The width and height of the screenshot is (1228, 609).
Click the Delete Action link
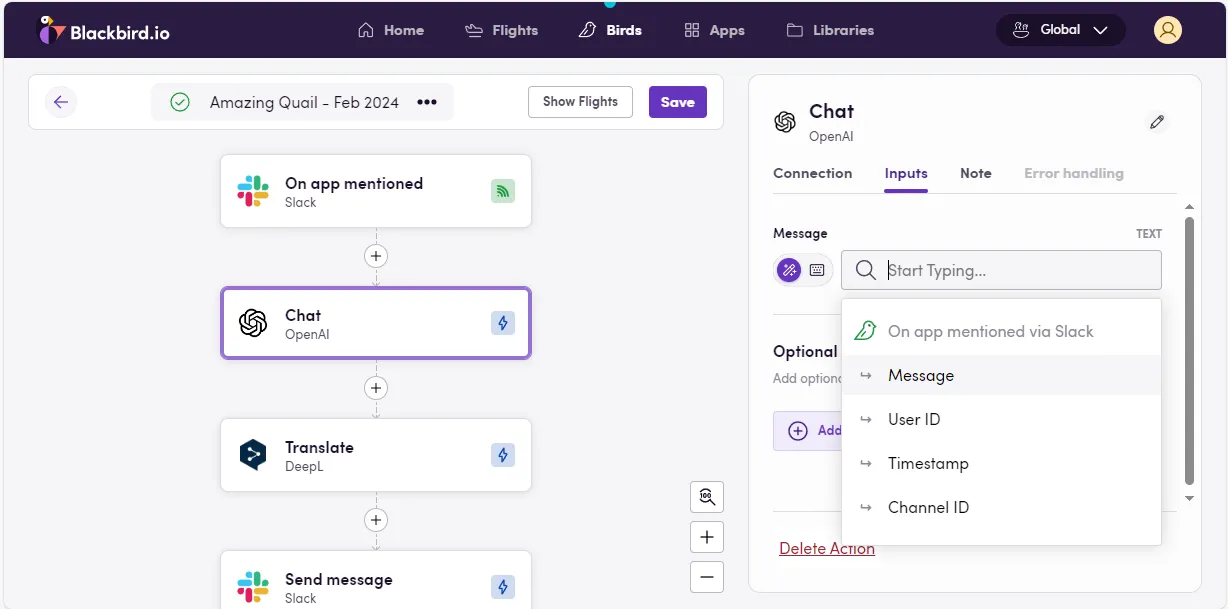click(x=827, y=548)
